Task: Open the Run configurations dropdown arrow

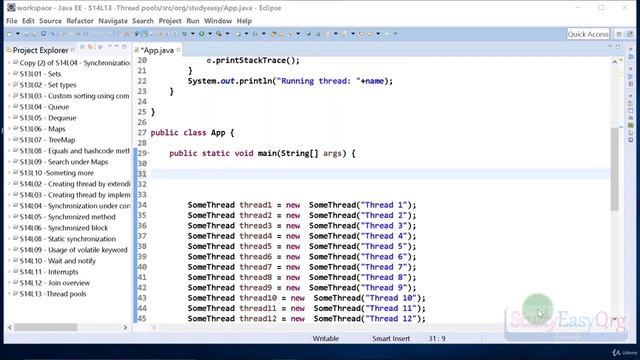Action: tap(210, 34)
